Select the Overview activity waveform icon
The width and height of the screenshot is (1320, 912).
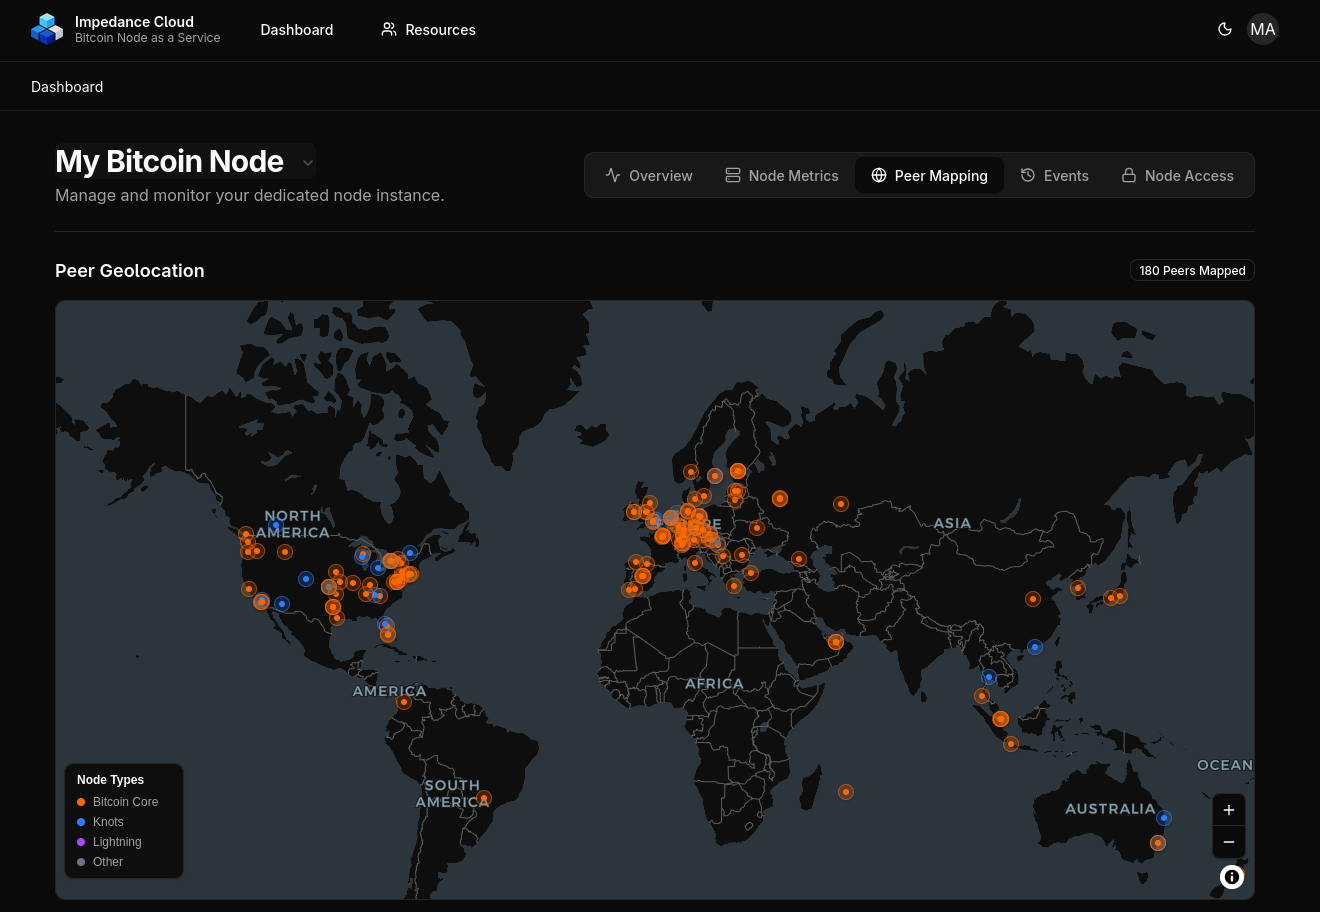tap(613, 175)
